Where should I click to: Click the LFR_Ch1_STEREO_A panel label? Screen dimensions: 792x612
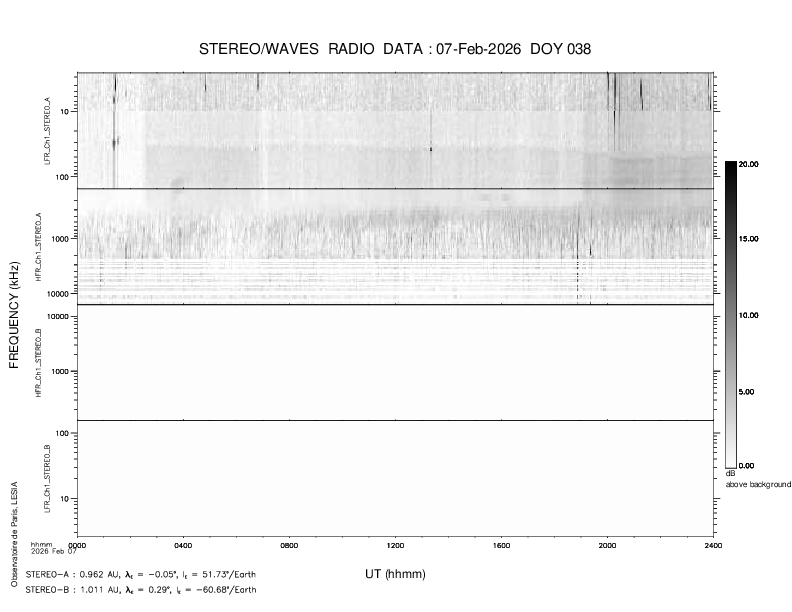(47, 131)
